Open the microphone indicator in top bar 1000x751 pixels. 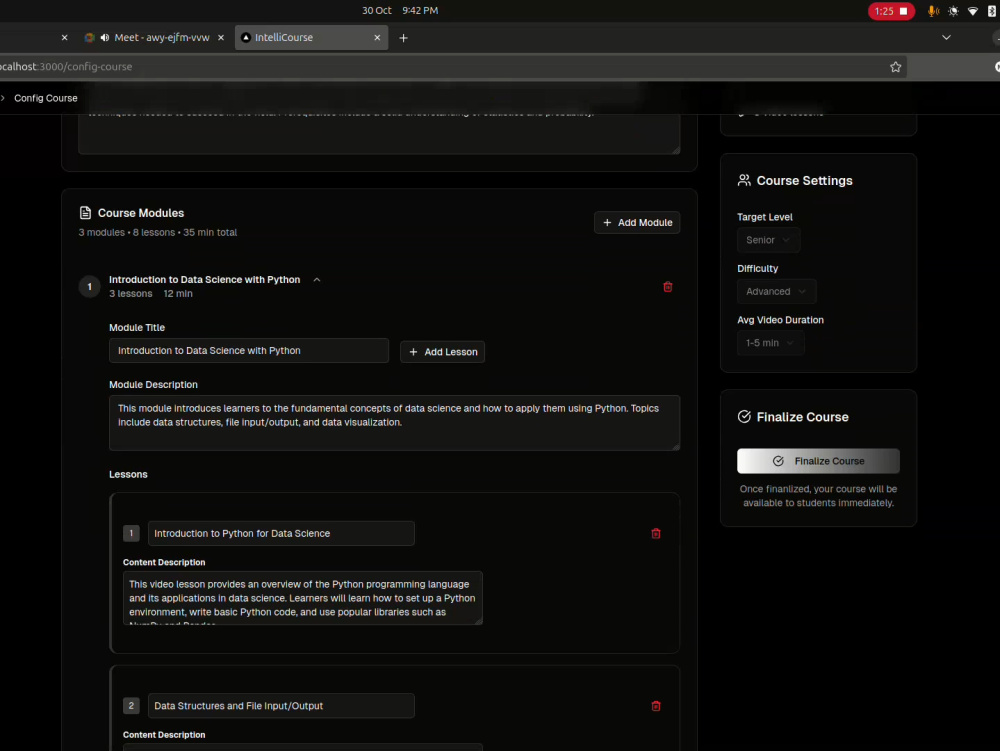[932, 11]
